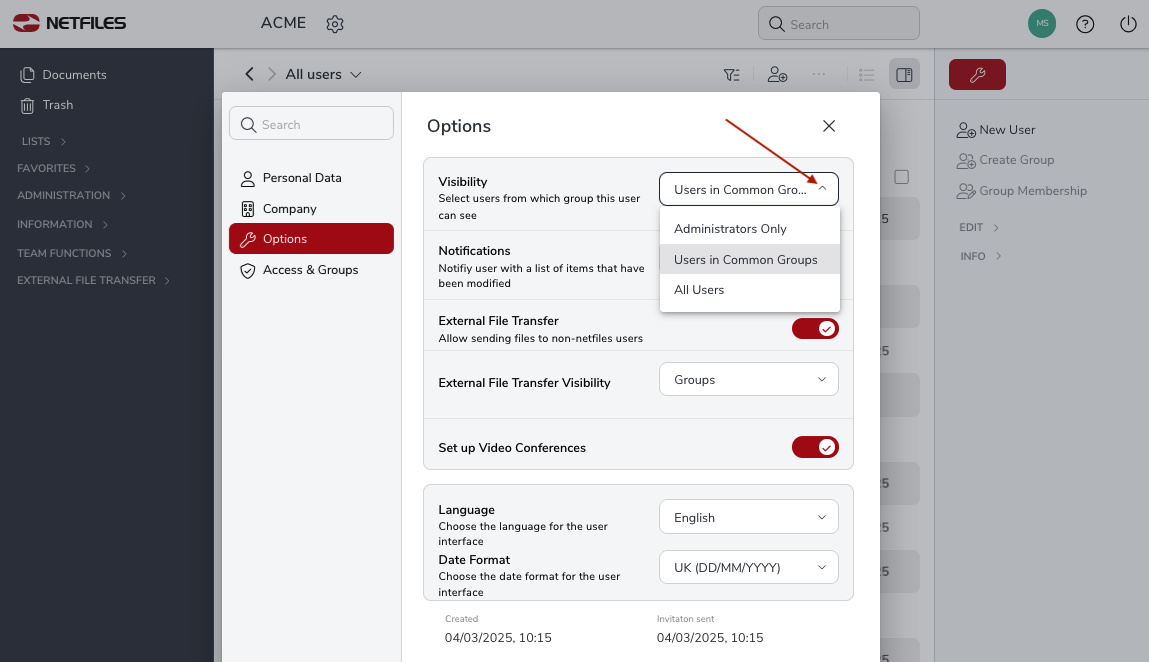1149x662 pixels.
Task: Expand the INFO section
Action: pos(980,256)
